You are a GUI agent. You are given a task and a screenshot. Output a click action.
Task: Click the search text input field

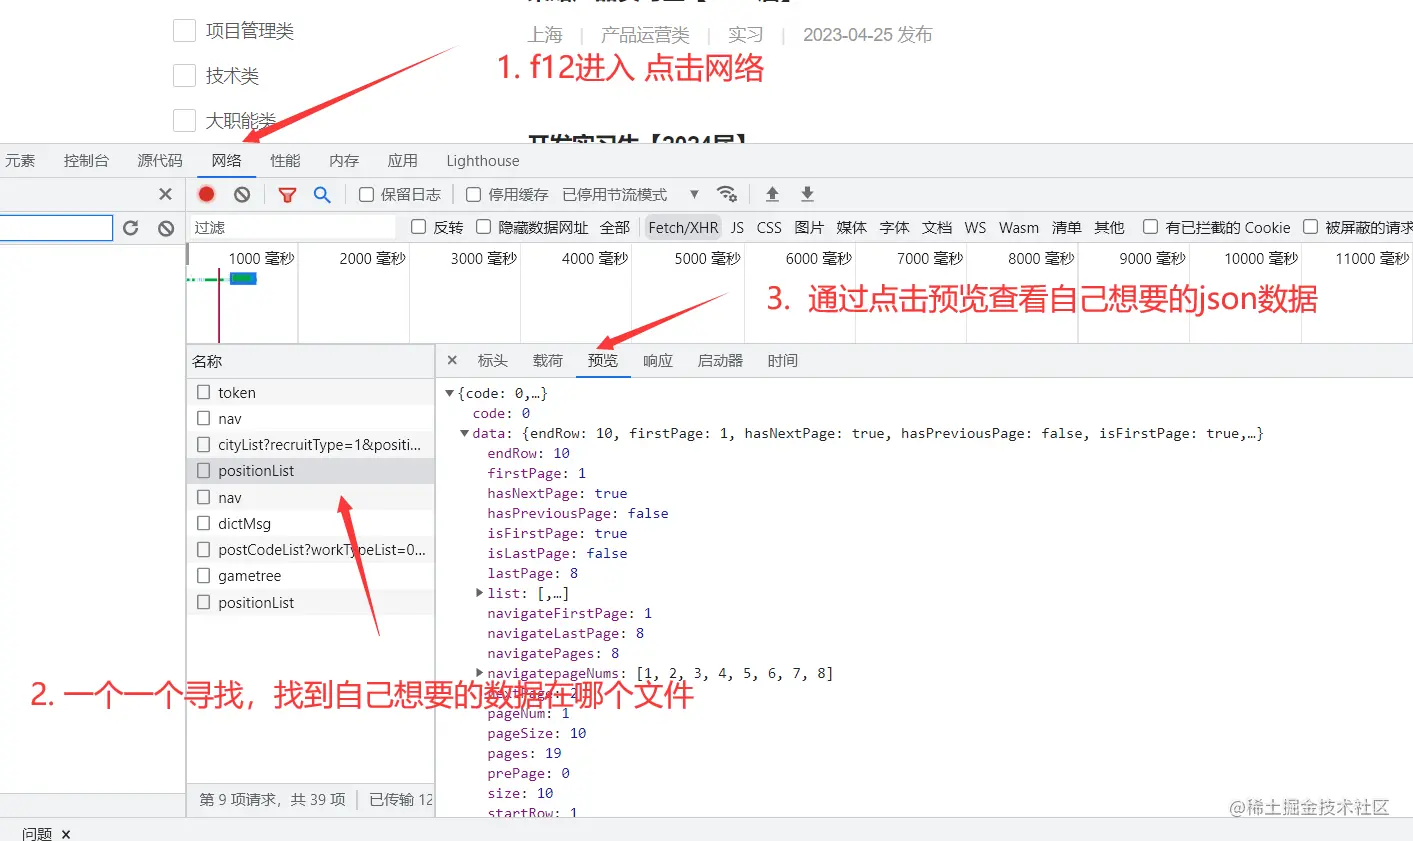56,228
